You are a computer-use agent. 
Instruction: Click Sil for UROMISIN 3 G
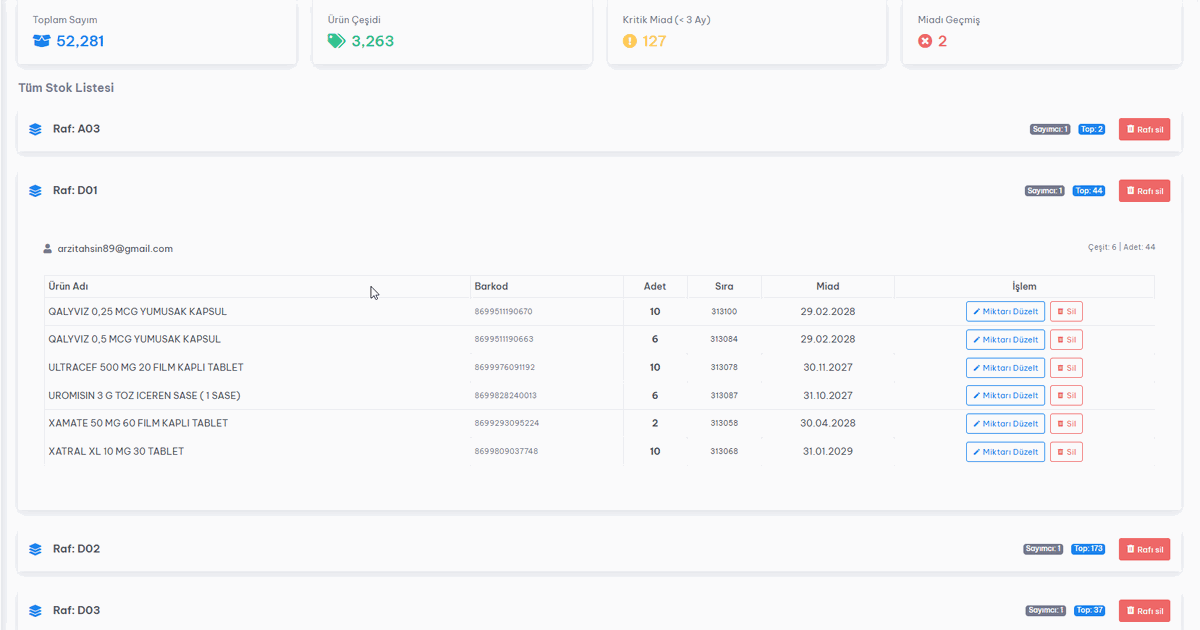click(1066, 395)
